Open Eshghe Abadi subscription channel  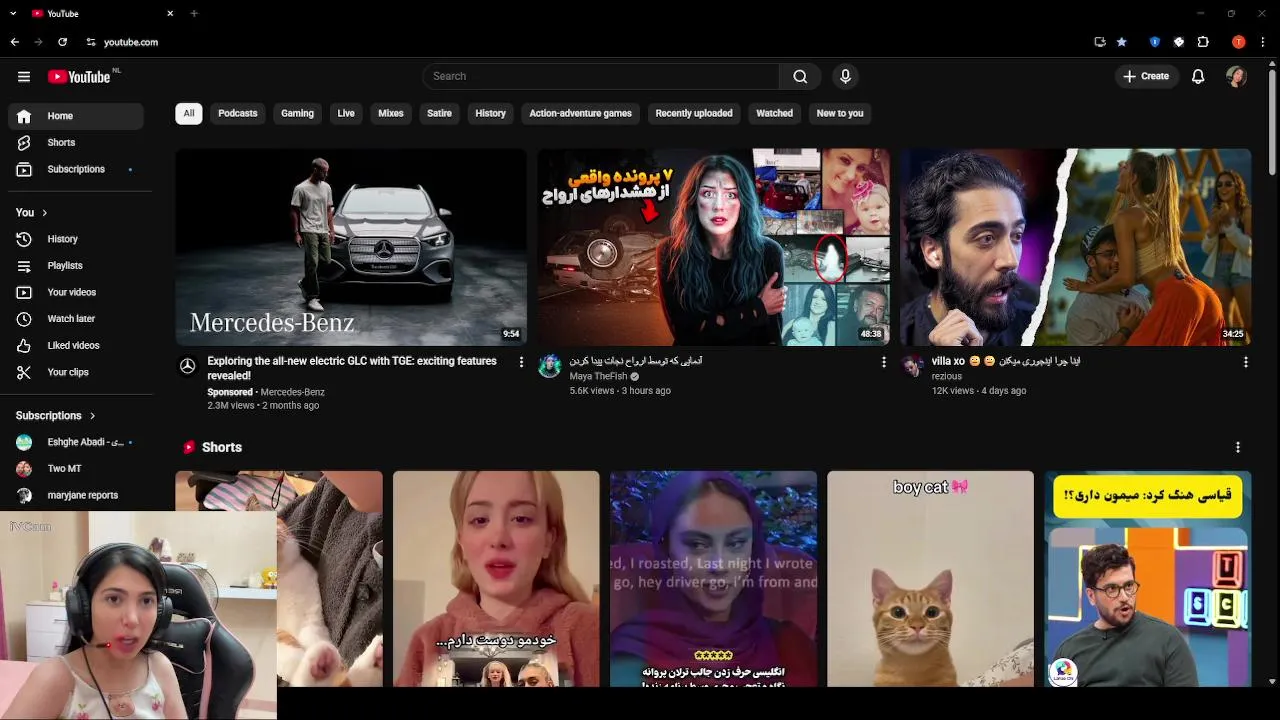coord(76,442)
